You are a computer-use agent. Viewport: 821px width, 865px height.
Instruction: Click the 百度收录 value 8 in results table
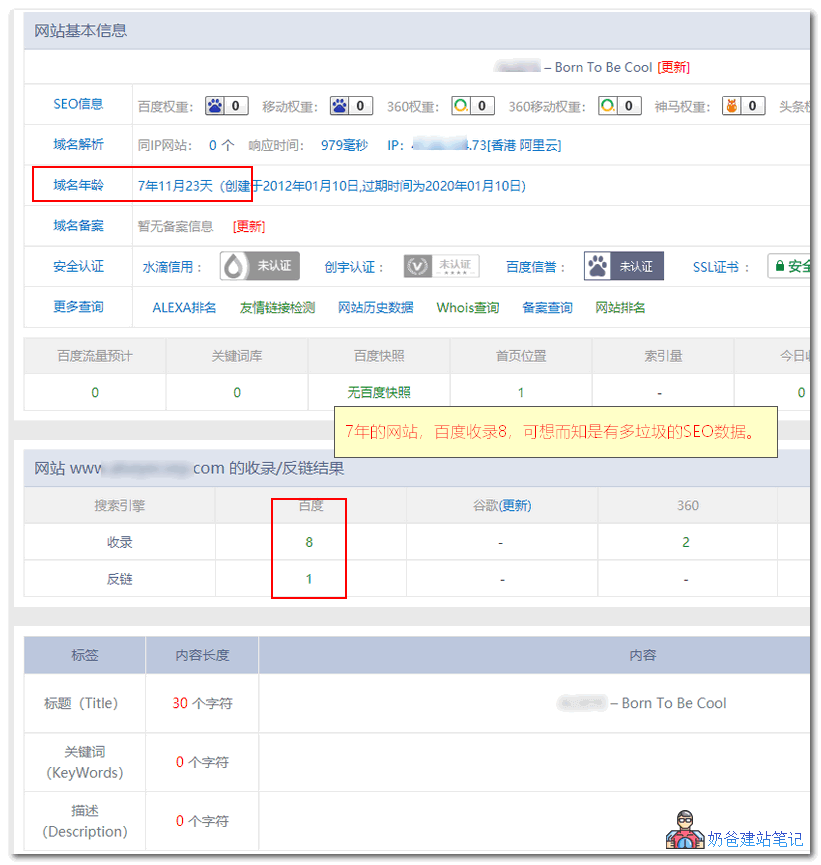coord(309,542)
